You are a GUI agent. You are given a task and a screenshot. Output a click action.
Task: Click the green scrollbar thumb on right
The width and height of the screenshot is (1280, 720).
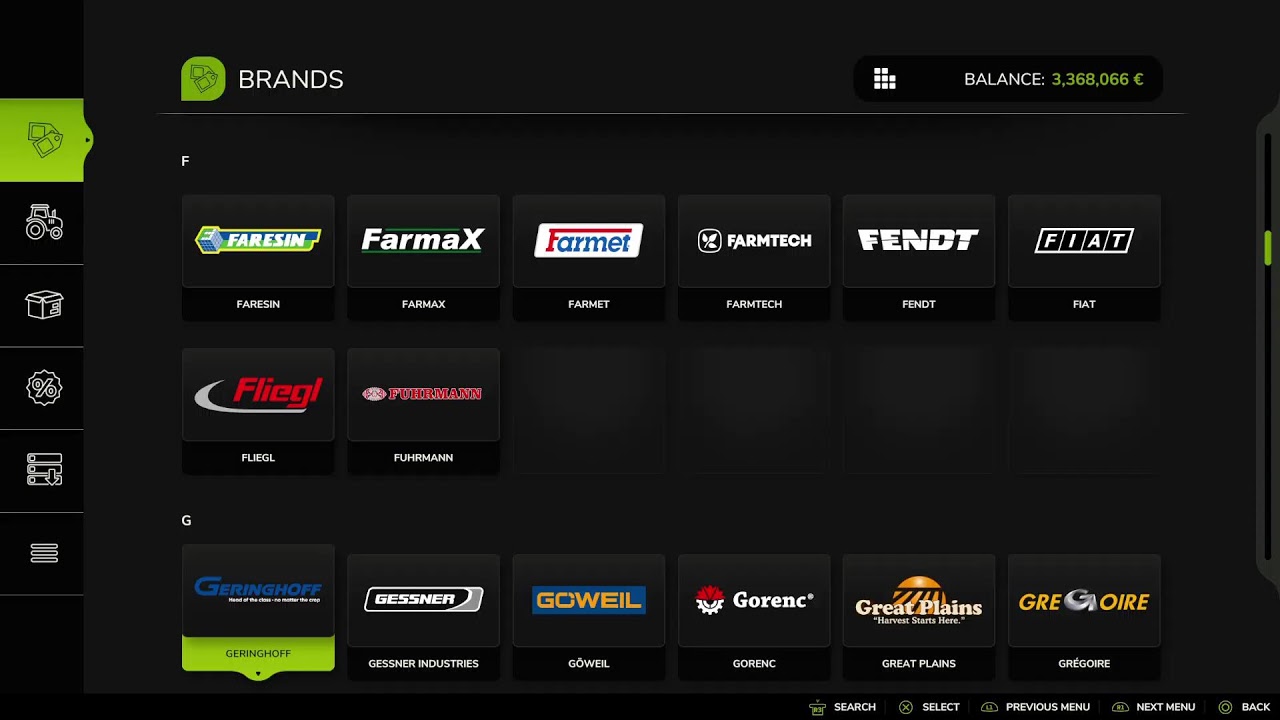(1268, 246)
